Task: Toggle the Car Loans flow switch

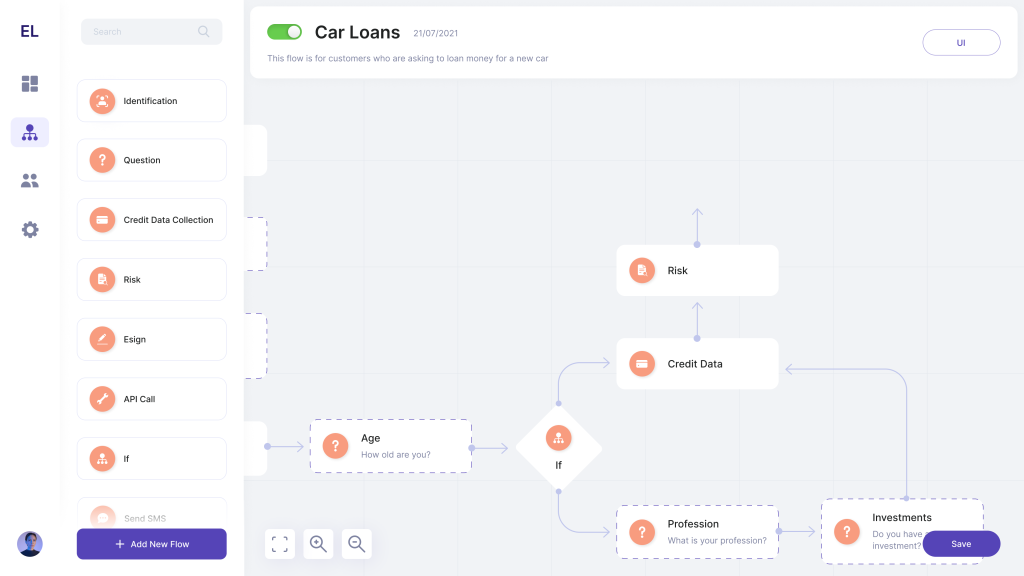Action: coord(284,32)
